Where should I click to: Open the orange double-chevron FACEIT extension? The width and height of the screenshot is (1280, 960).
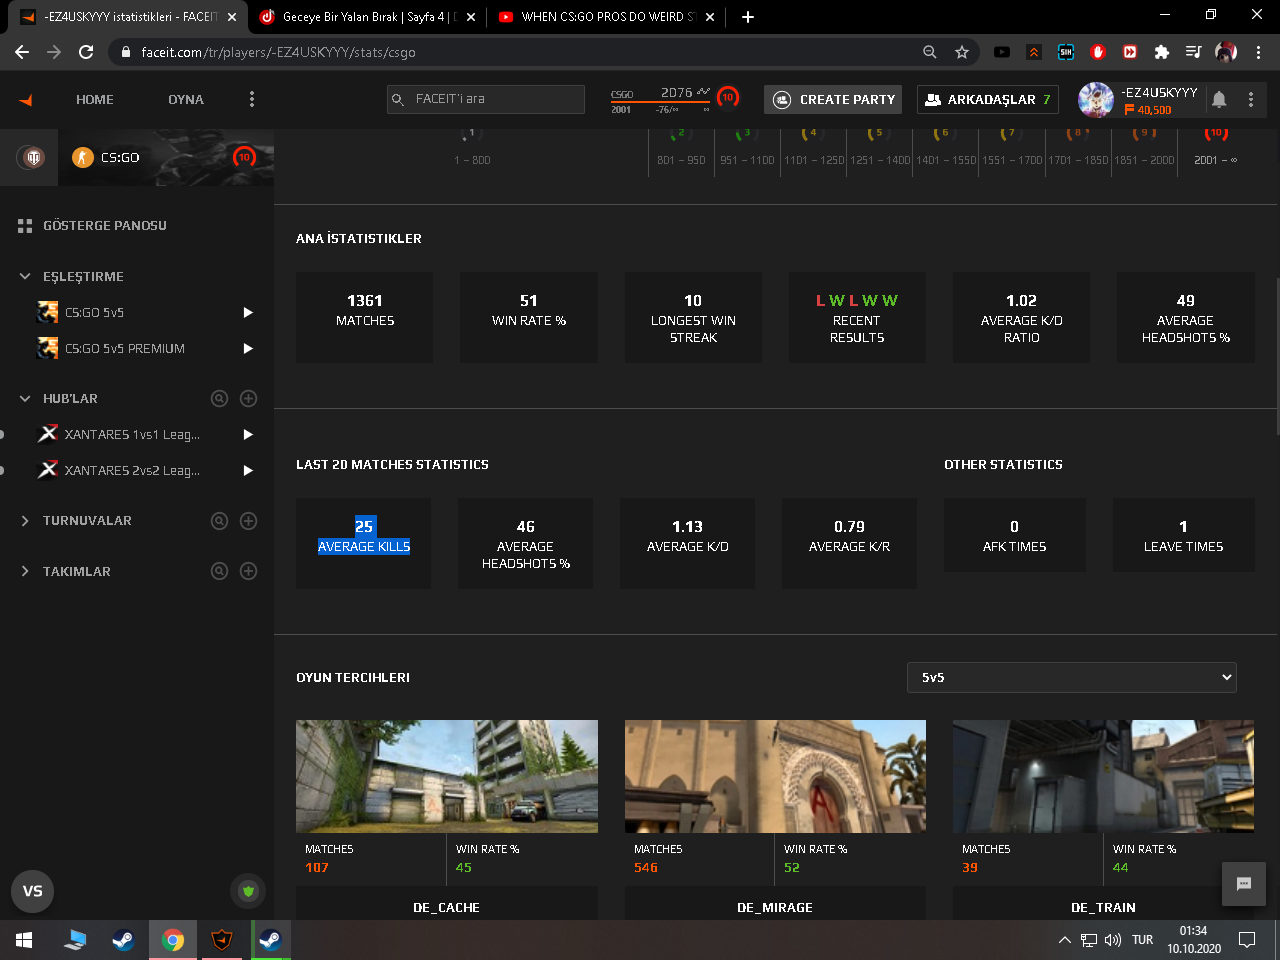point(1034,52)
